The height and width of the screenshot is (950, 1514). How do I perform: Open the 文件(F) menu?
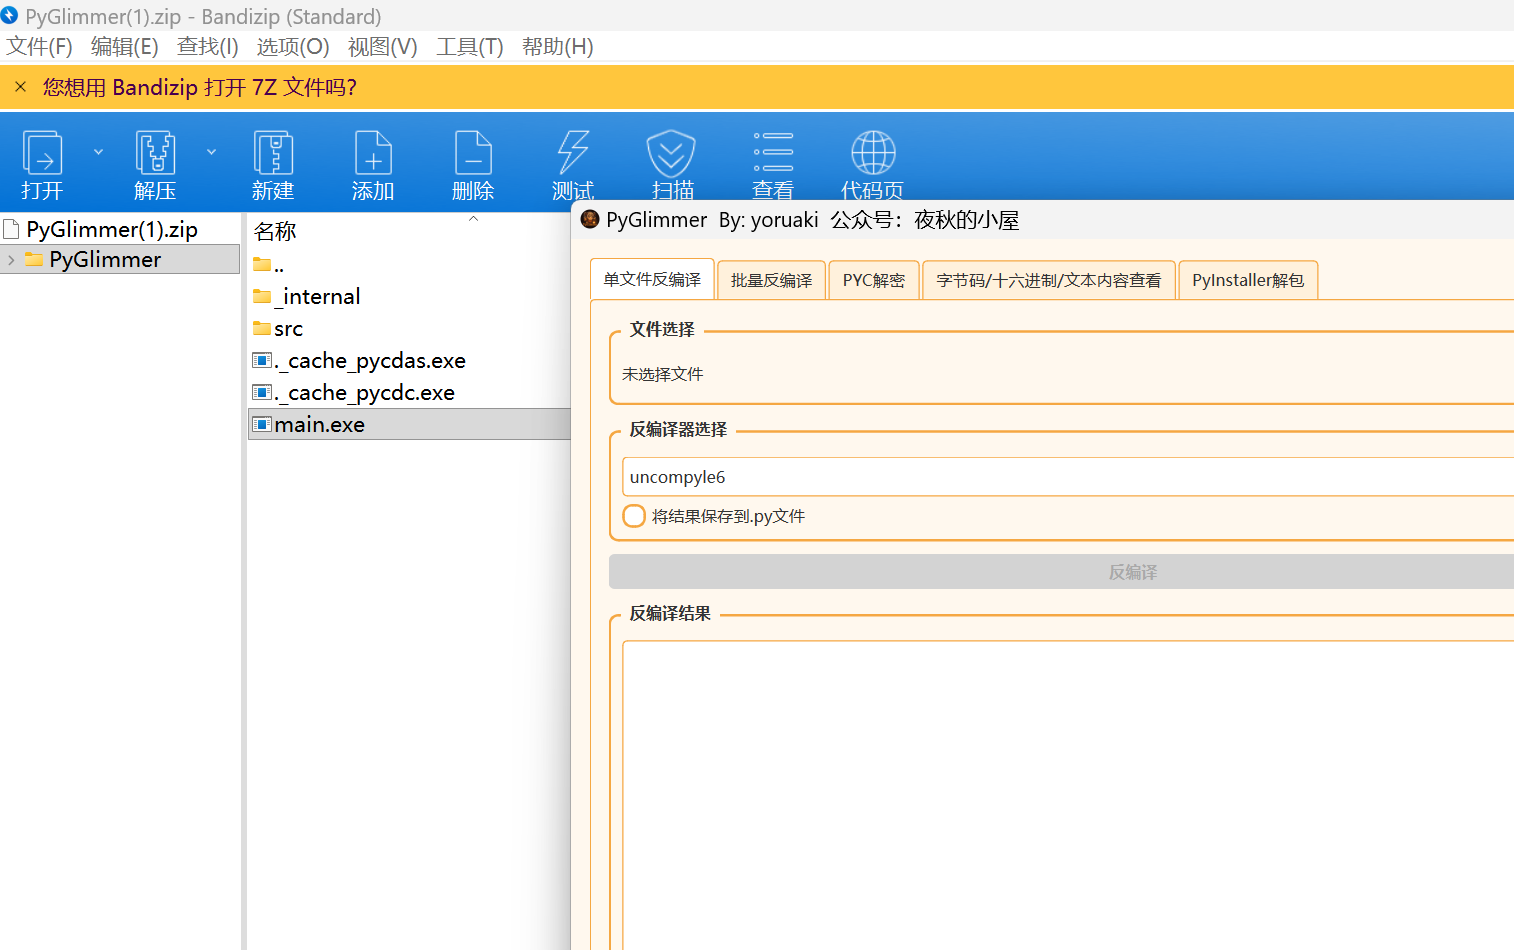coord(40,47)
